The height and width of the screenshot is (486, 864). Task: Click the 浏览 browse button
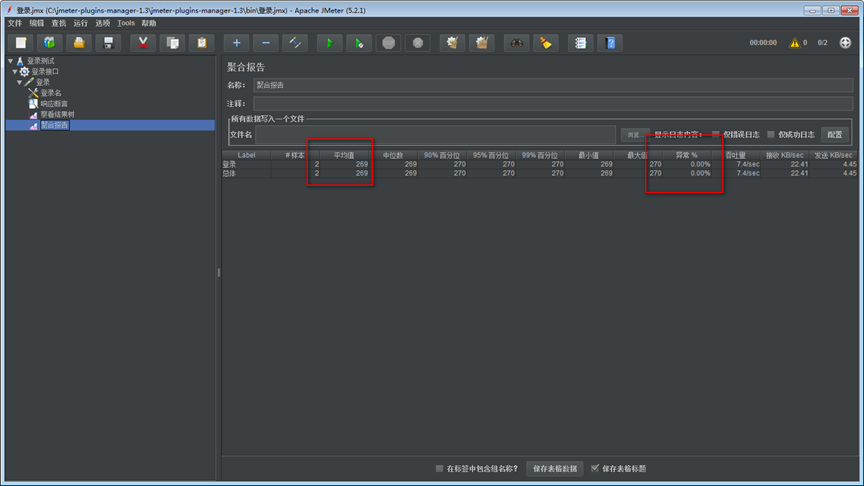(633, 134)
